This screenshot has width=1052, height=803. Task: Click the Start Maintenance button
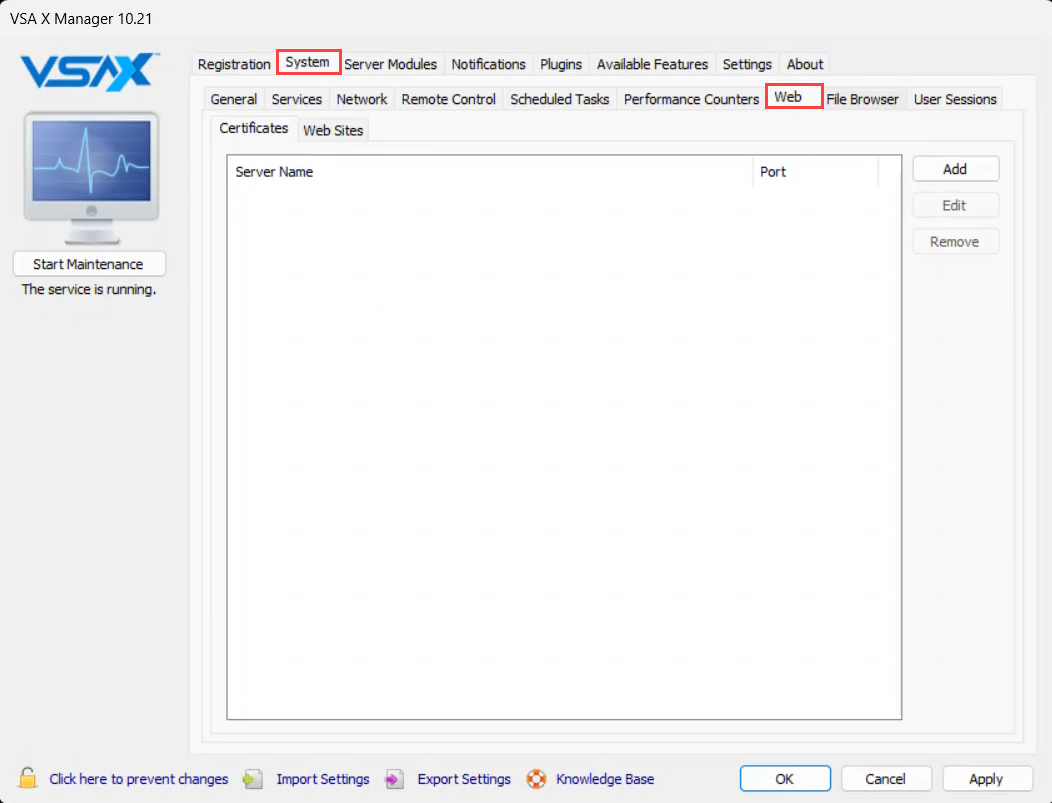89,264
